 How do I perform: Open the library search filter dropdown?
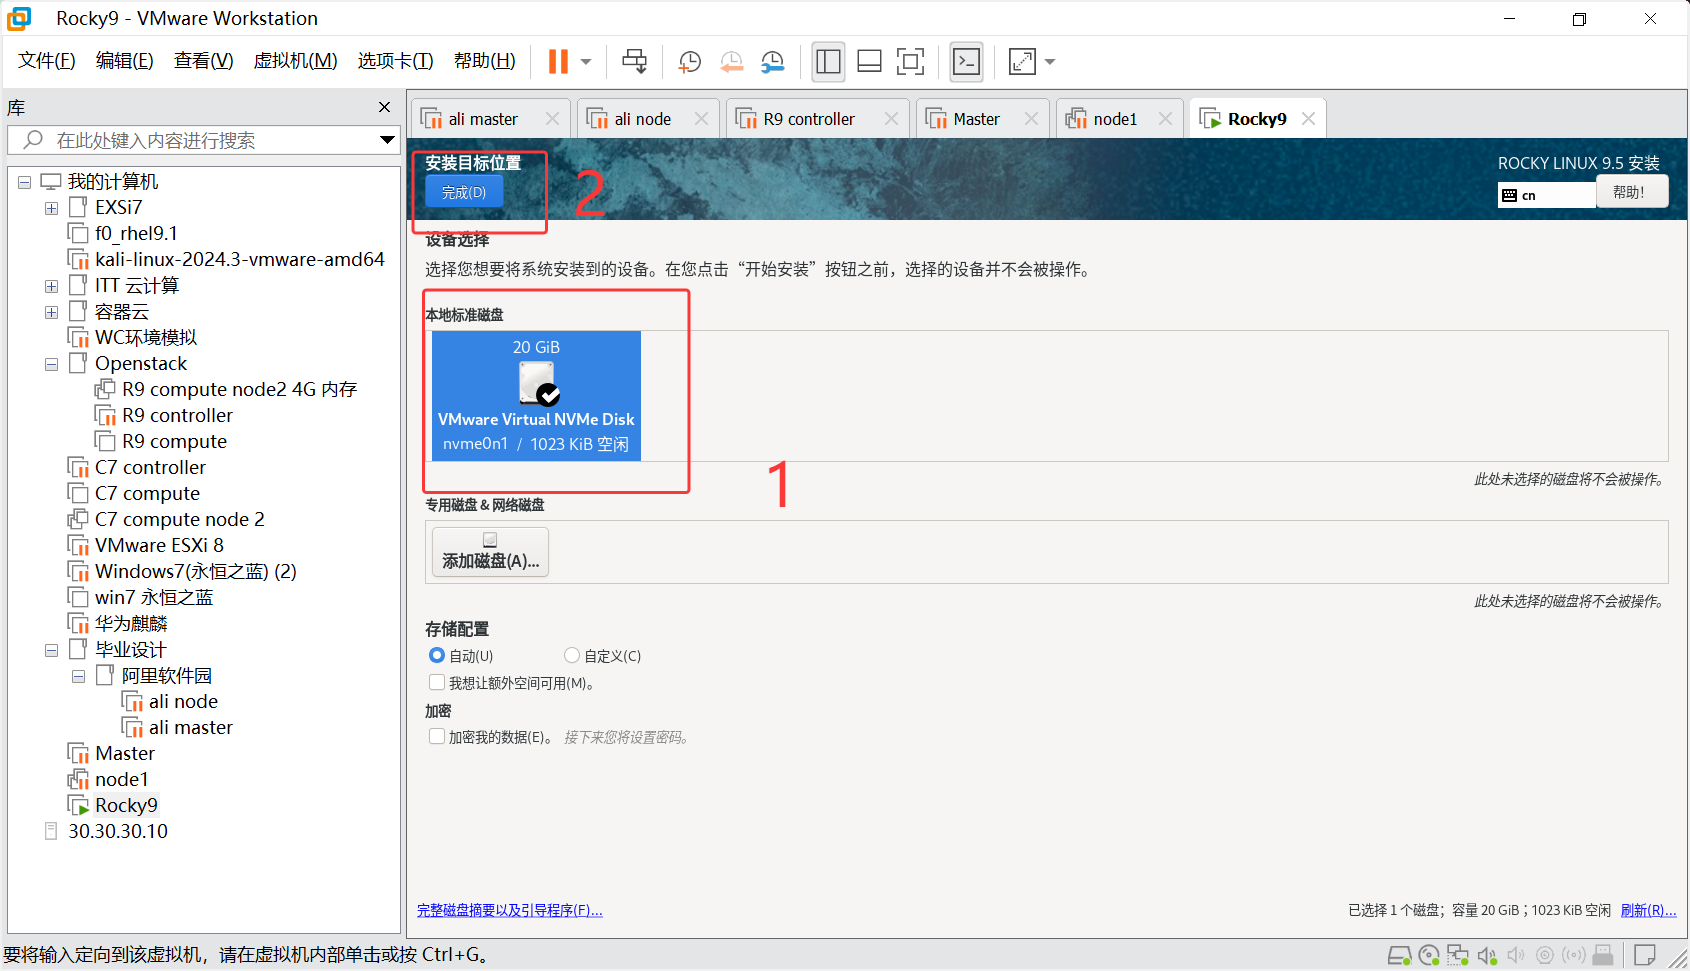(x=387, y=140)
